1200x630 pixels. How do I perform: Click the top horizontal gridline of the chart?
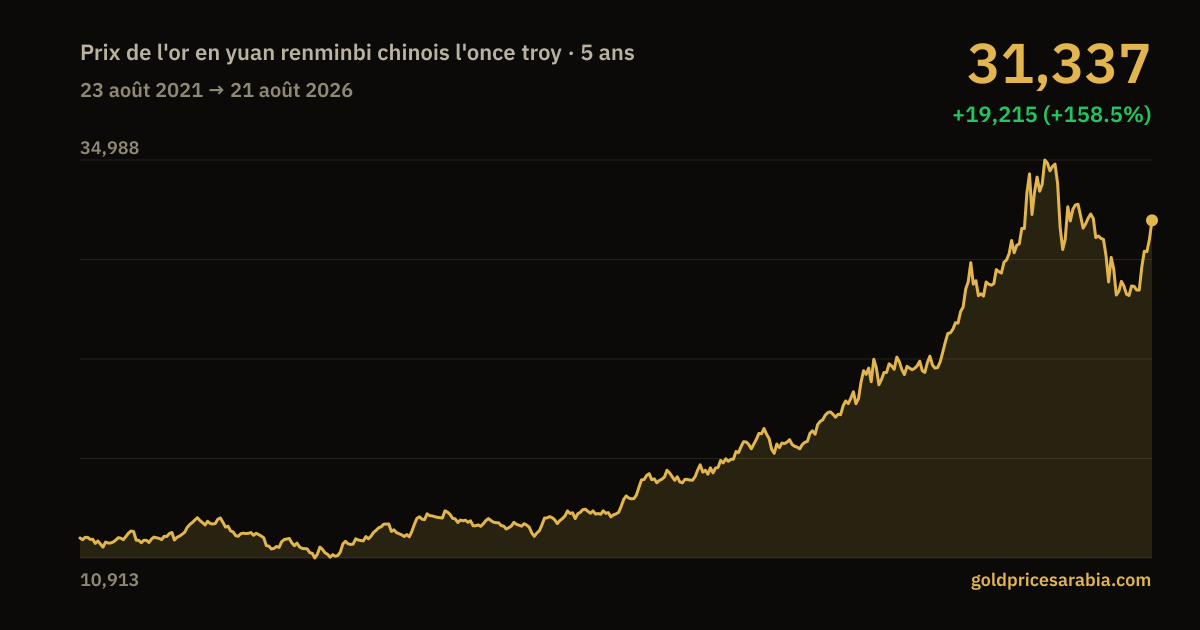(x=616, y=160)
